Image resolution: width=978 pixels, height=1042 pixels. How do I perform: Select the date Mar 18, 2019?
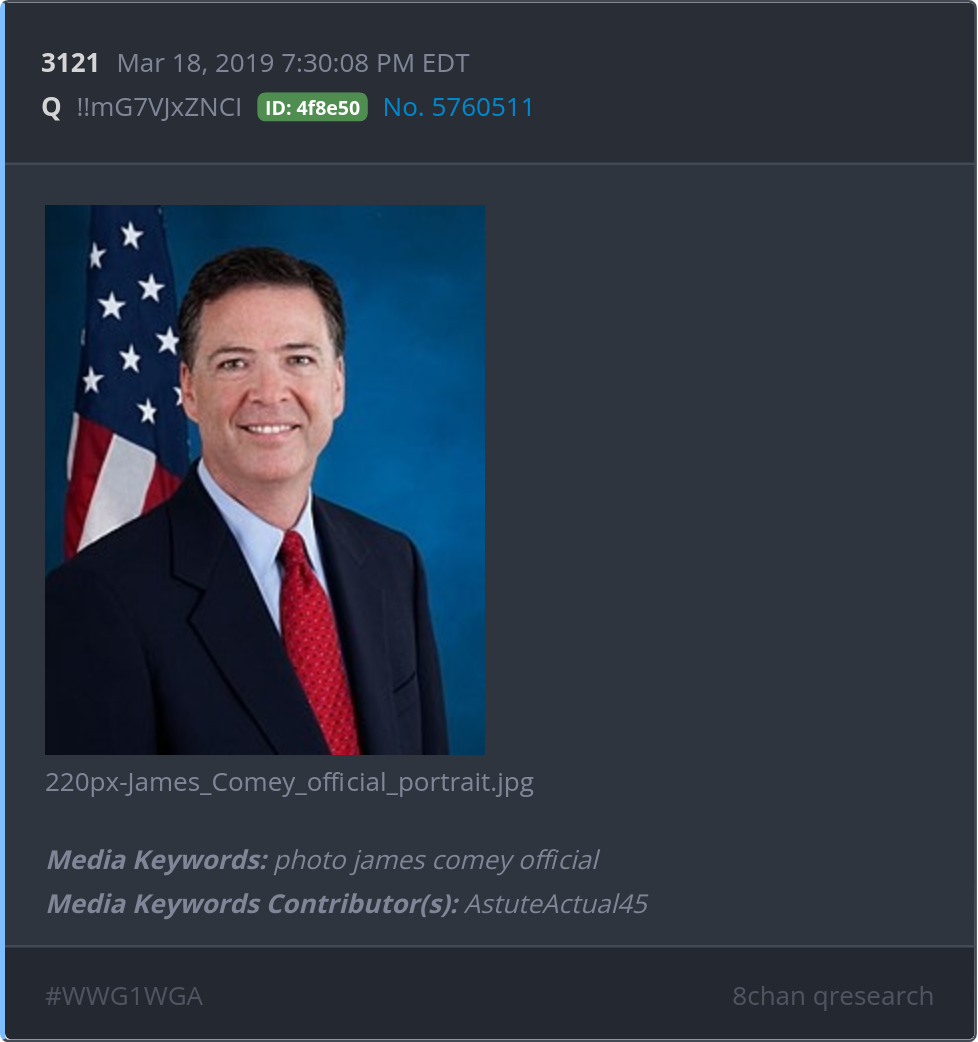click(196, 63)
